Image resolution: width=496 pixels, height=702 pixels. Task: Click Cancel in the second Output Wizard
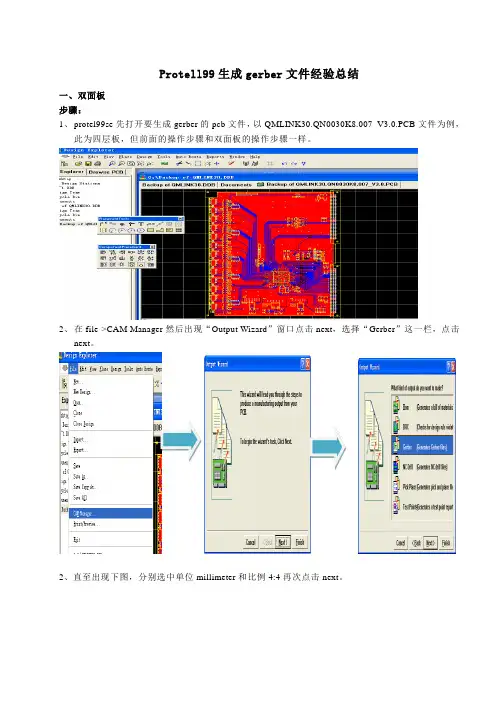(401, 543)
